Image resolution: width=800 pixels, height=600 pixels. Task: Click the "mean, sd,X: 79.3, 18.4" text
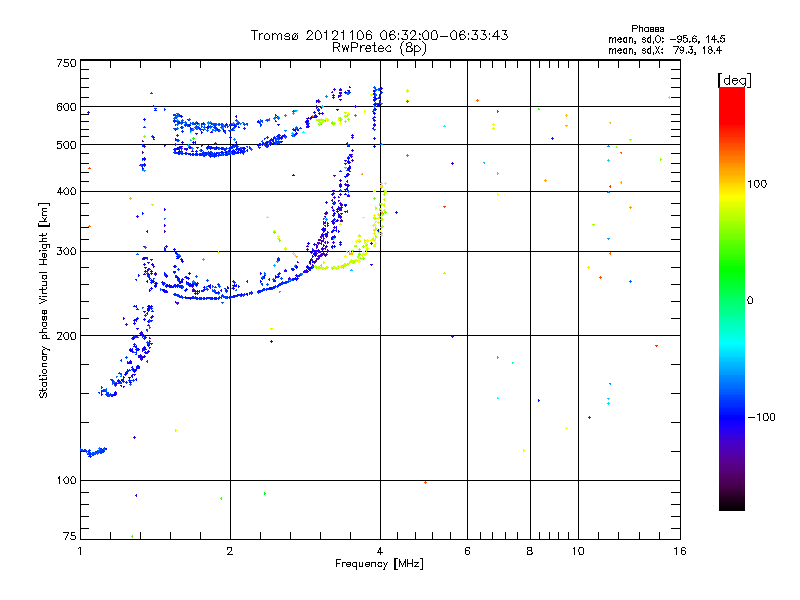click(x=665, y=50)
